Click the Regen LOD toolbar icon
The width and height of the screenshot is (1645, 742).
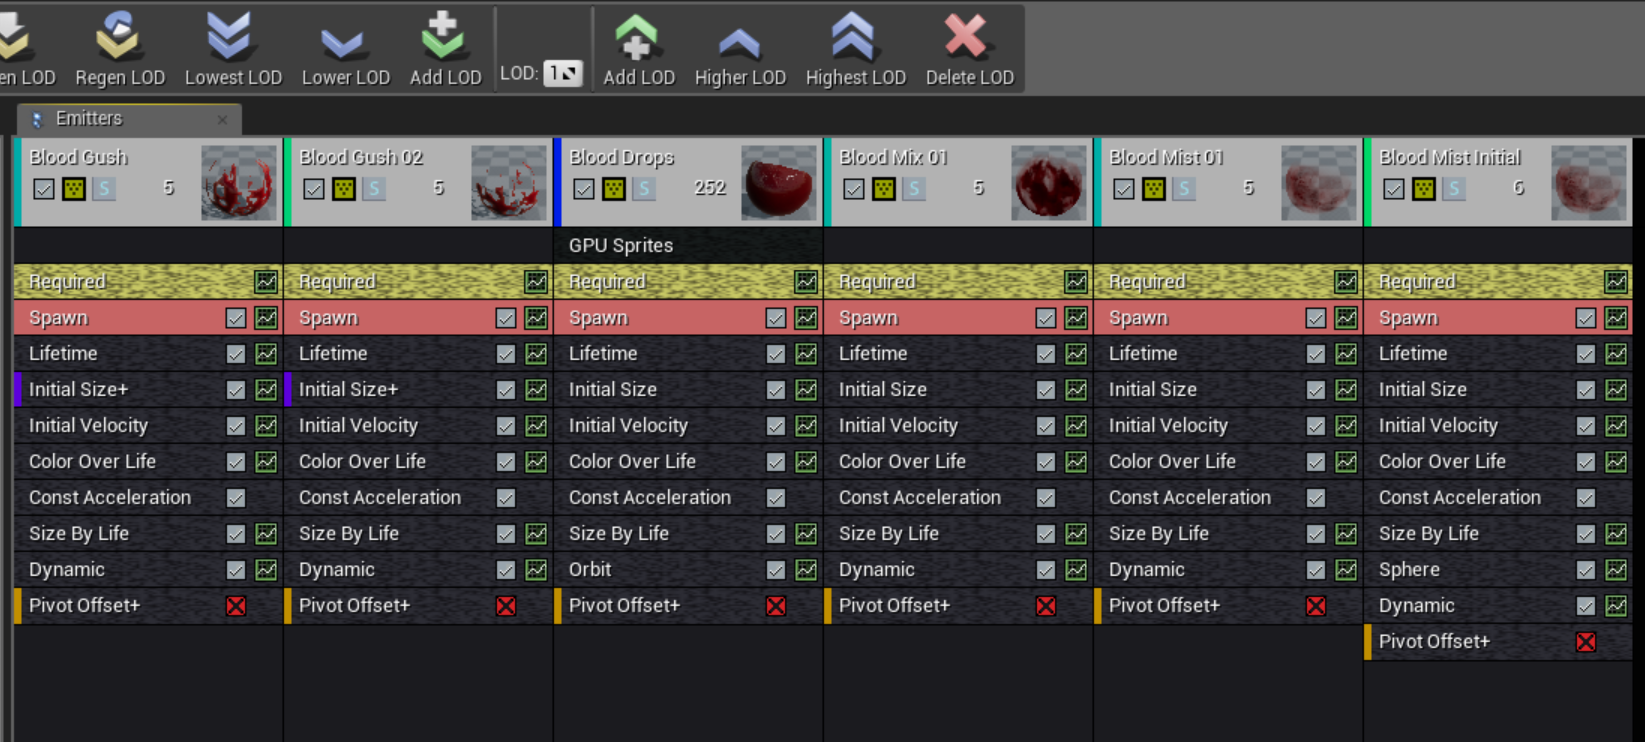click(119, 38)
